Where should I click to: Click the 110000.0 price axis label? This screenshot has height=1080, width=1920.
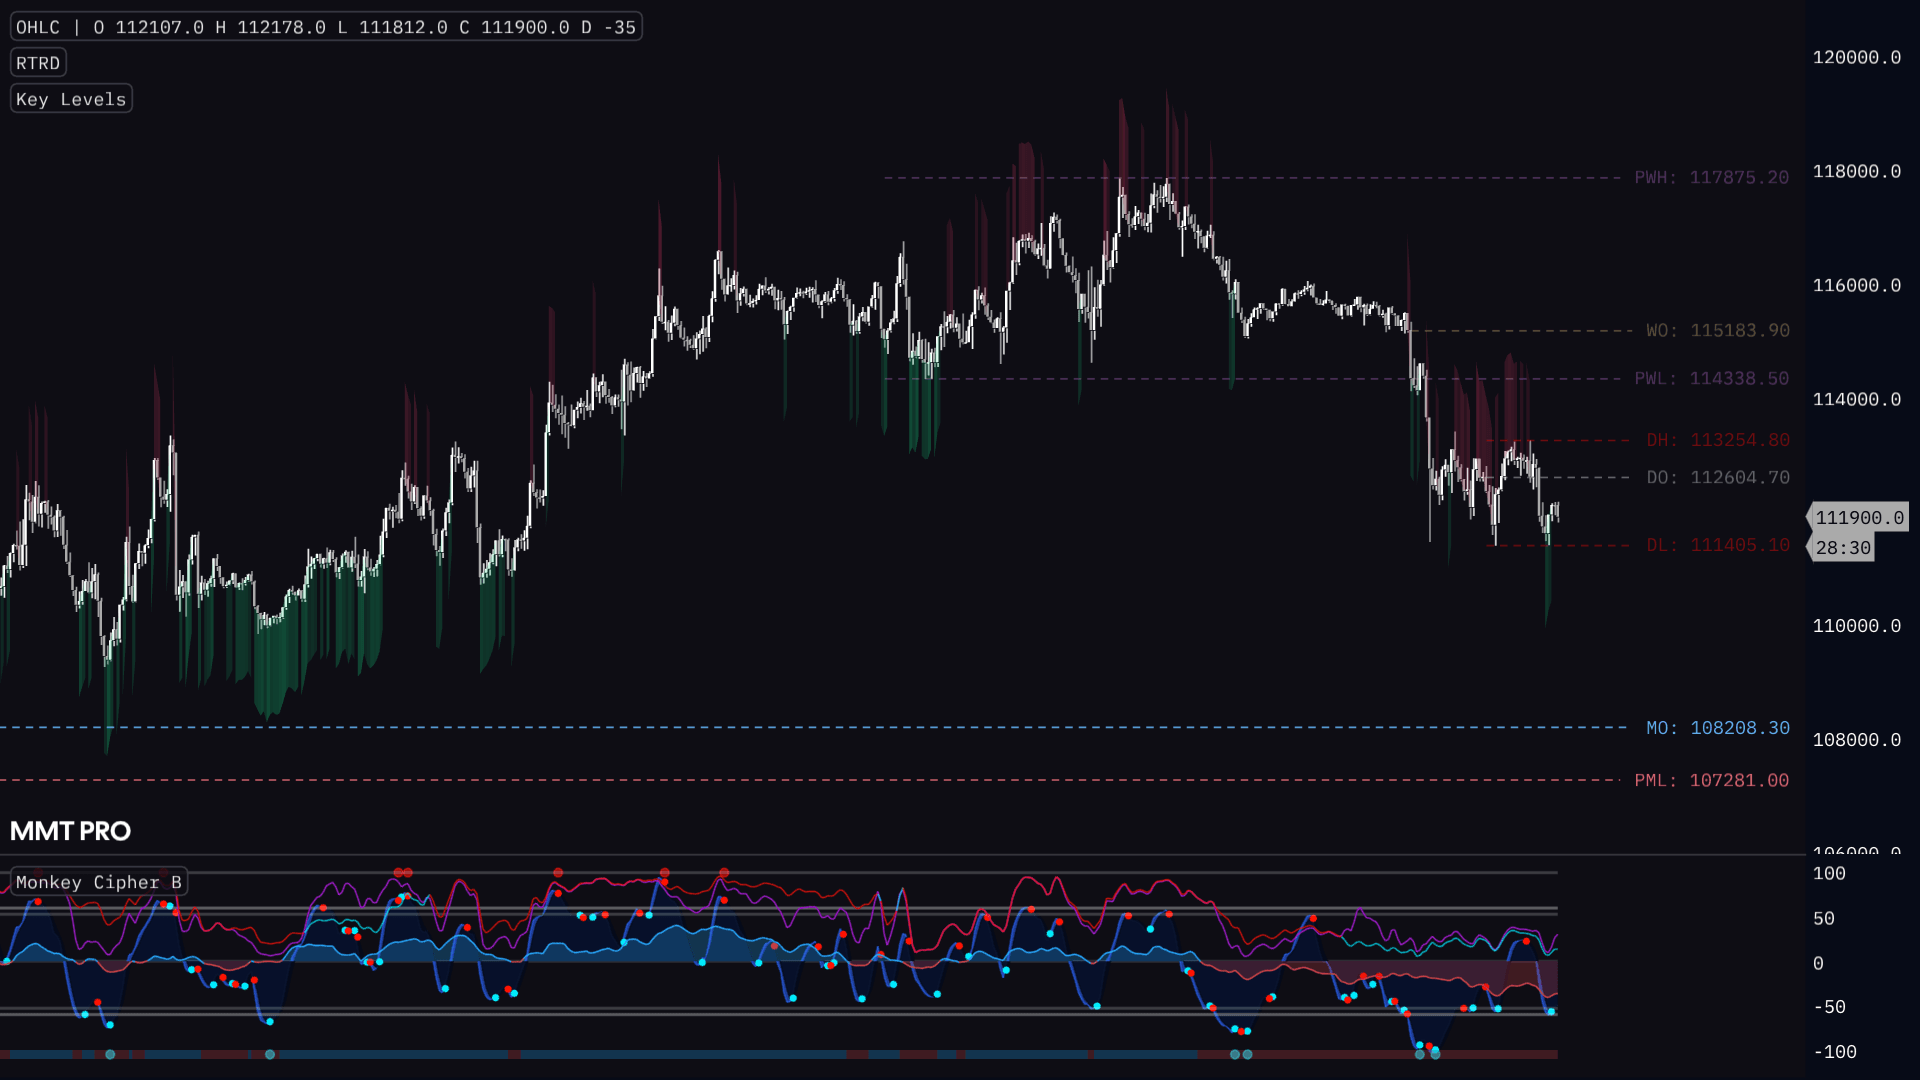(1856, 626)
